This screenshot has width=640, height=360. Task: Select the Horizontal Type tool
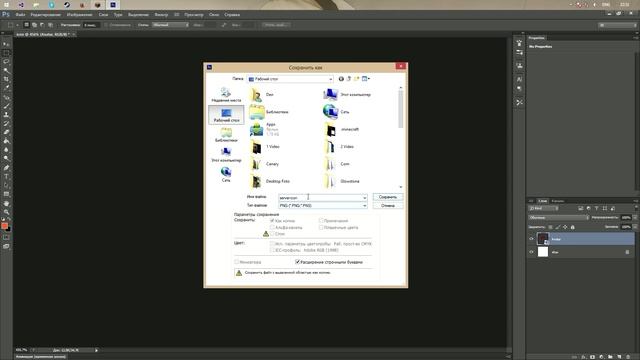(x=6, y=177)
